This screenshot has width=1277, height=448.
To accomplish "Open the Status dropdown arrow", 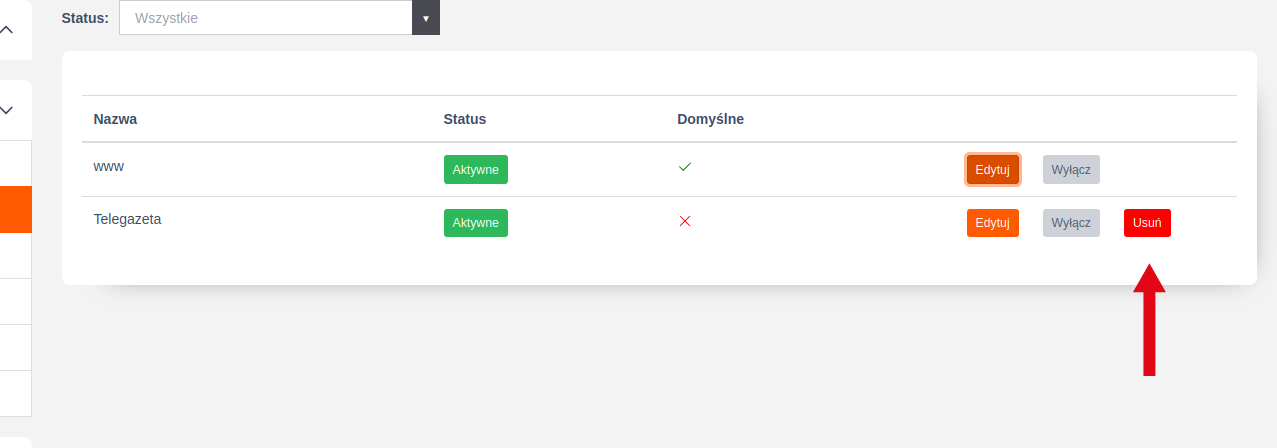I will tap(425, 18).
